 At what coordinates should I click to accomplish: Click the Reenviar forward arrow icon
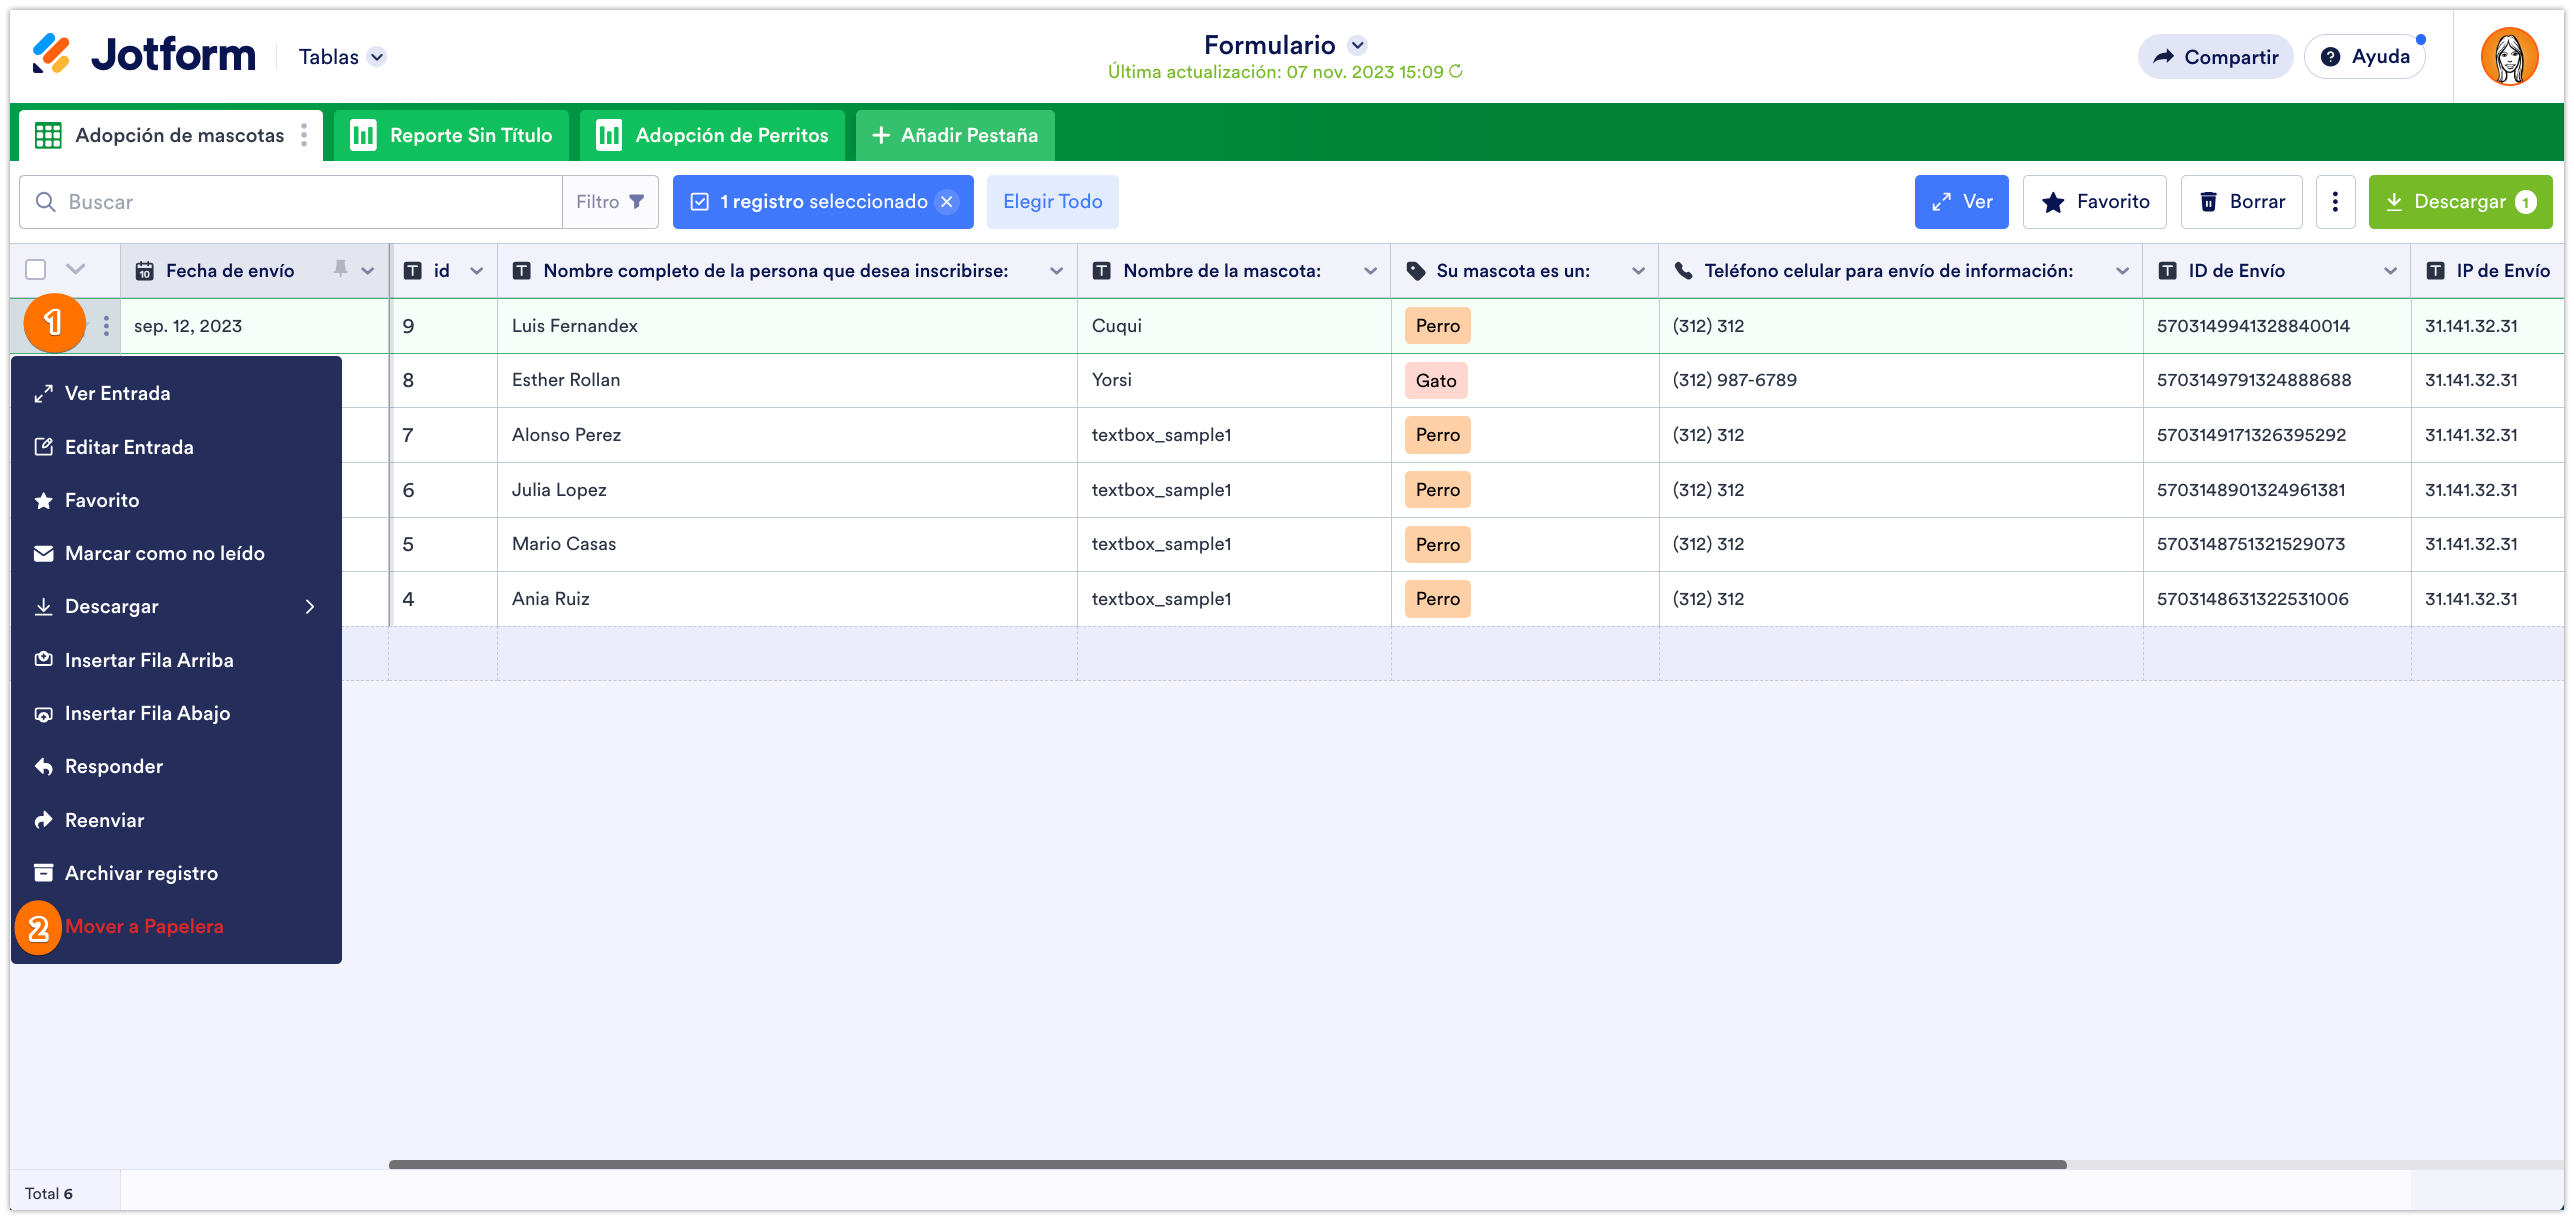pyautogui.click(x=43, y=820)
